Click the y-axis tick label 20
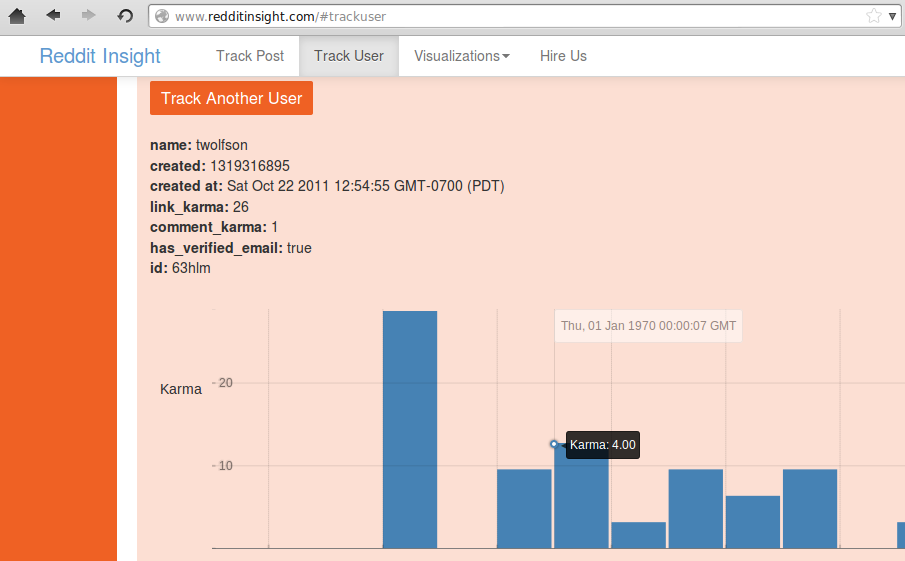 226,383
